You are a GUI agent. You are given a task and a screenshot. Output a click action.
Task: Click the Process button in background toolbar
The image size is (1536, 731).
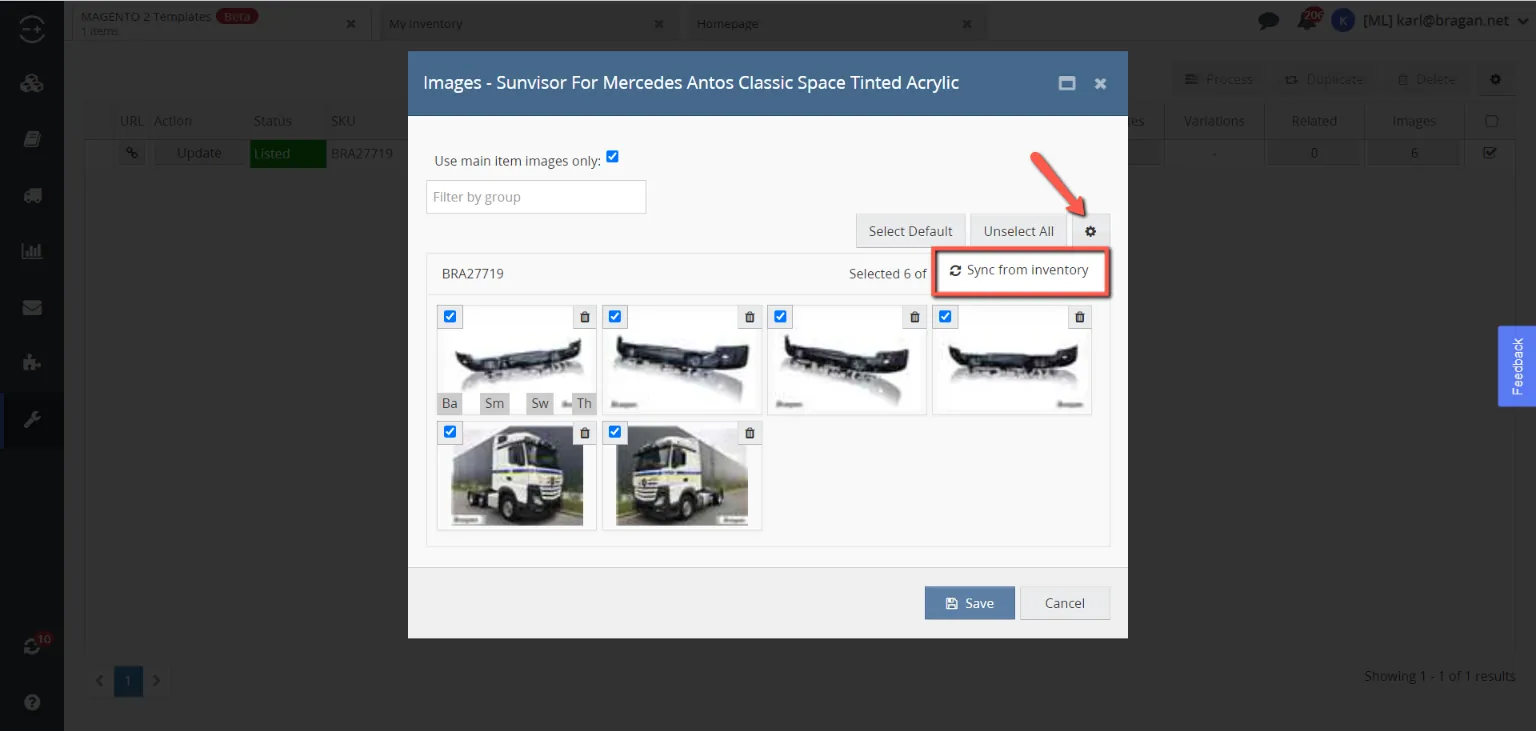1218,79
